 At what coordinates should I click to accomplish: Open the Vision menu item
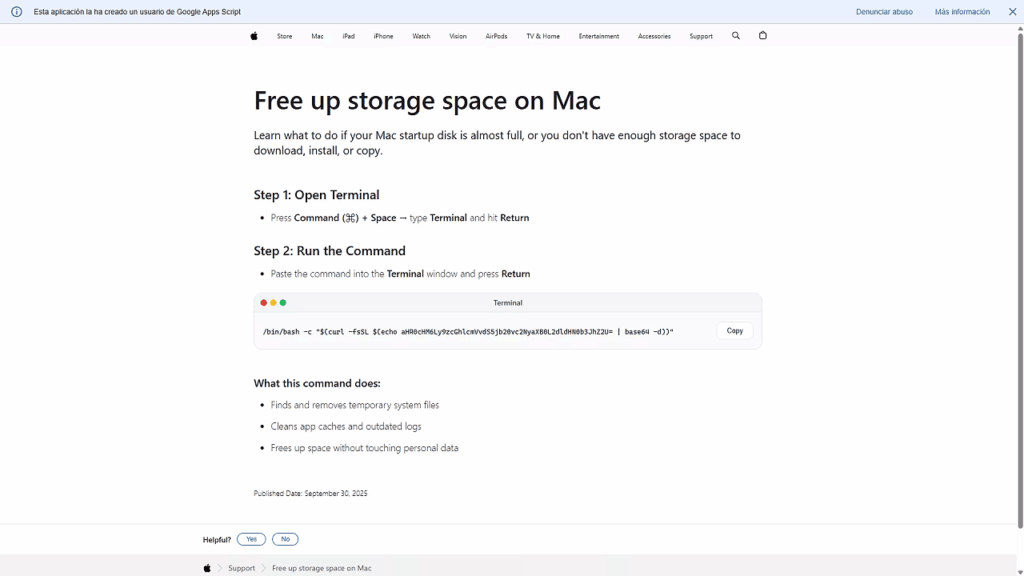pos(458,37)
